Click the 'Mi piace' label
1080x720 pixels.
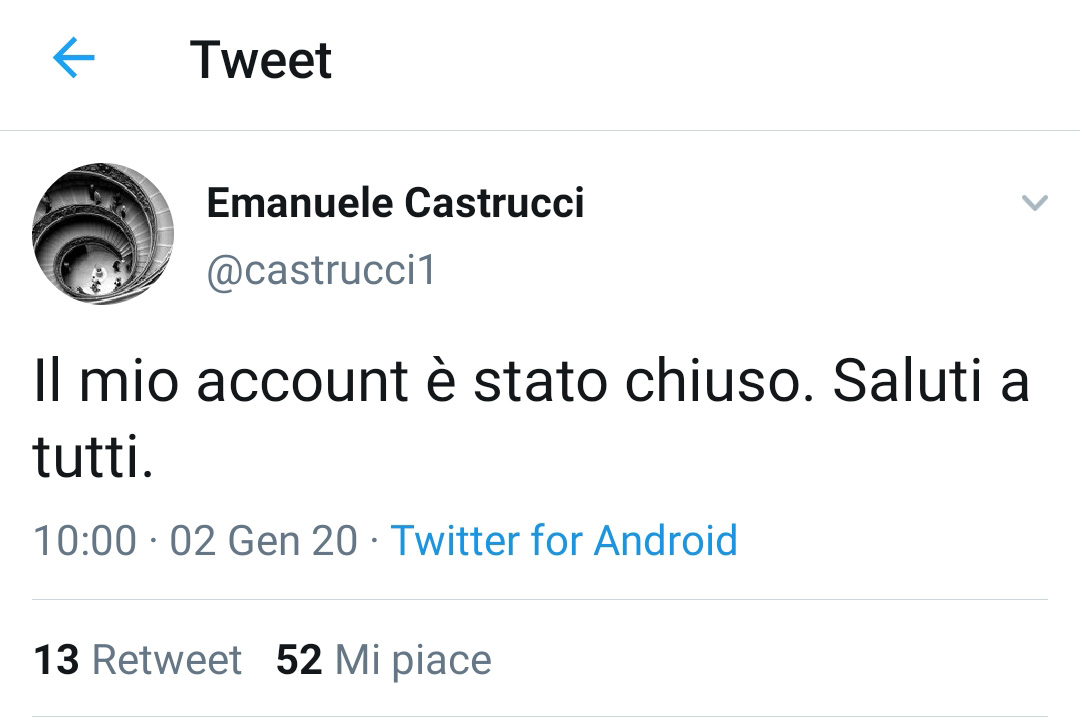pos(413,661)
